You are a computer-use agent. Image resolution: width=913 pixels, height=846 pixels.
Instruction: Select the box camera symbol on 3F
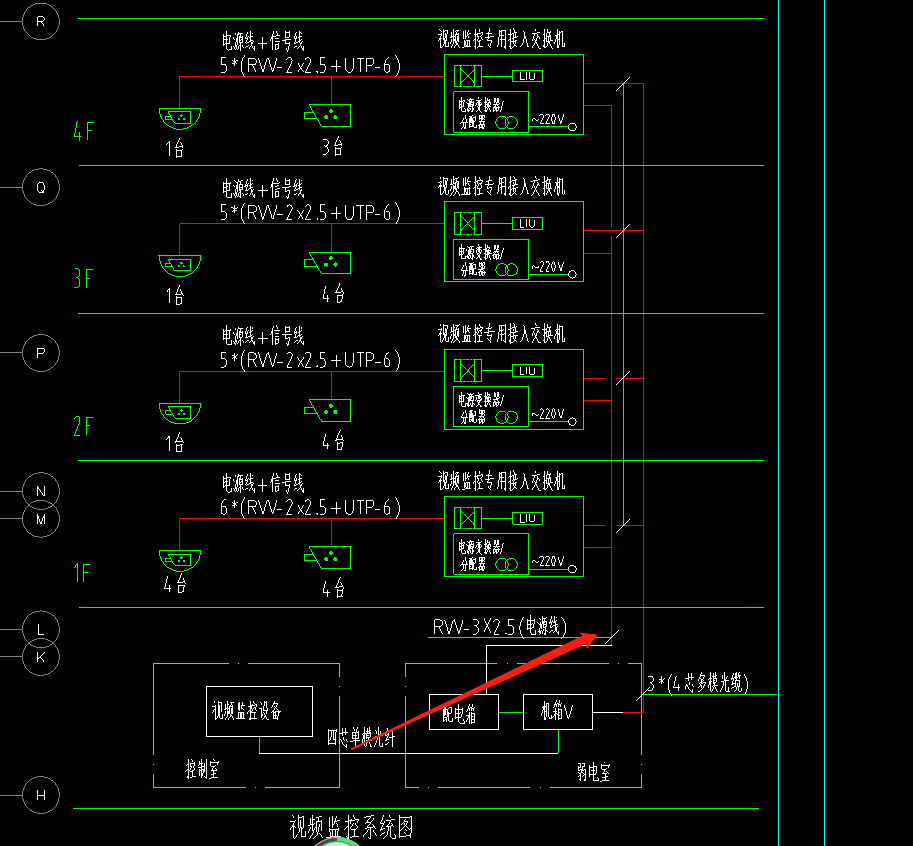pyautogui.click(x=328, y=263)
